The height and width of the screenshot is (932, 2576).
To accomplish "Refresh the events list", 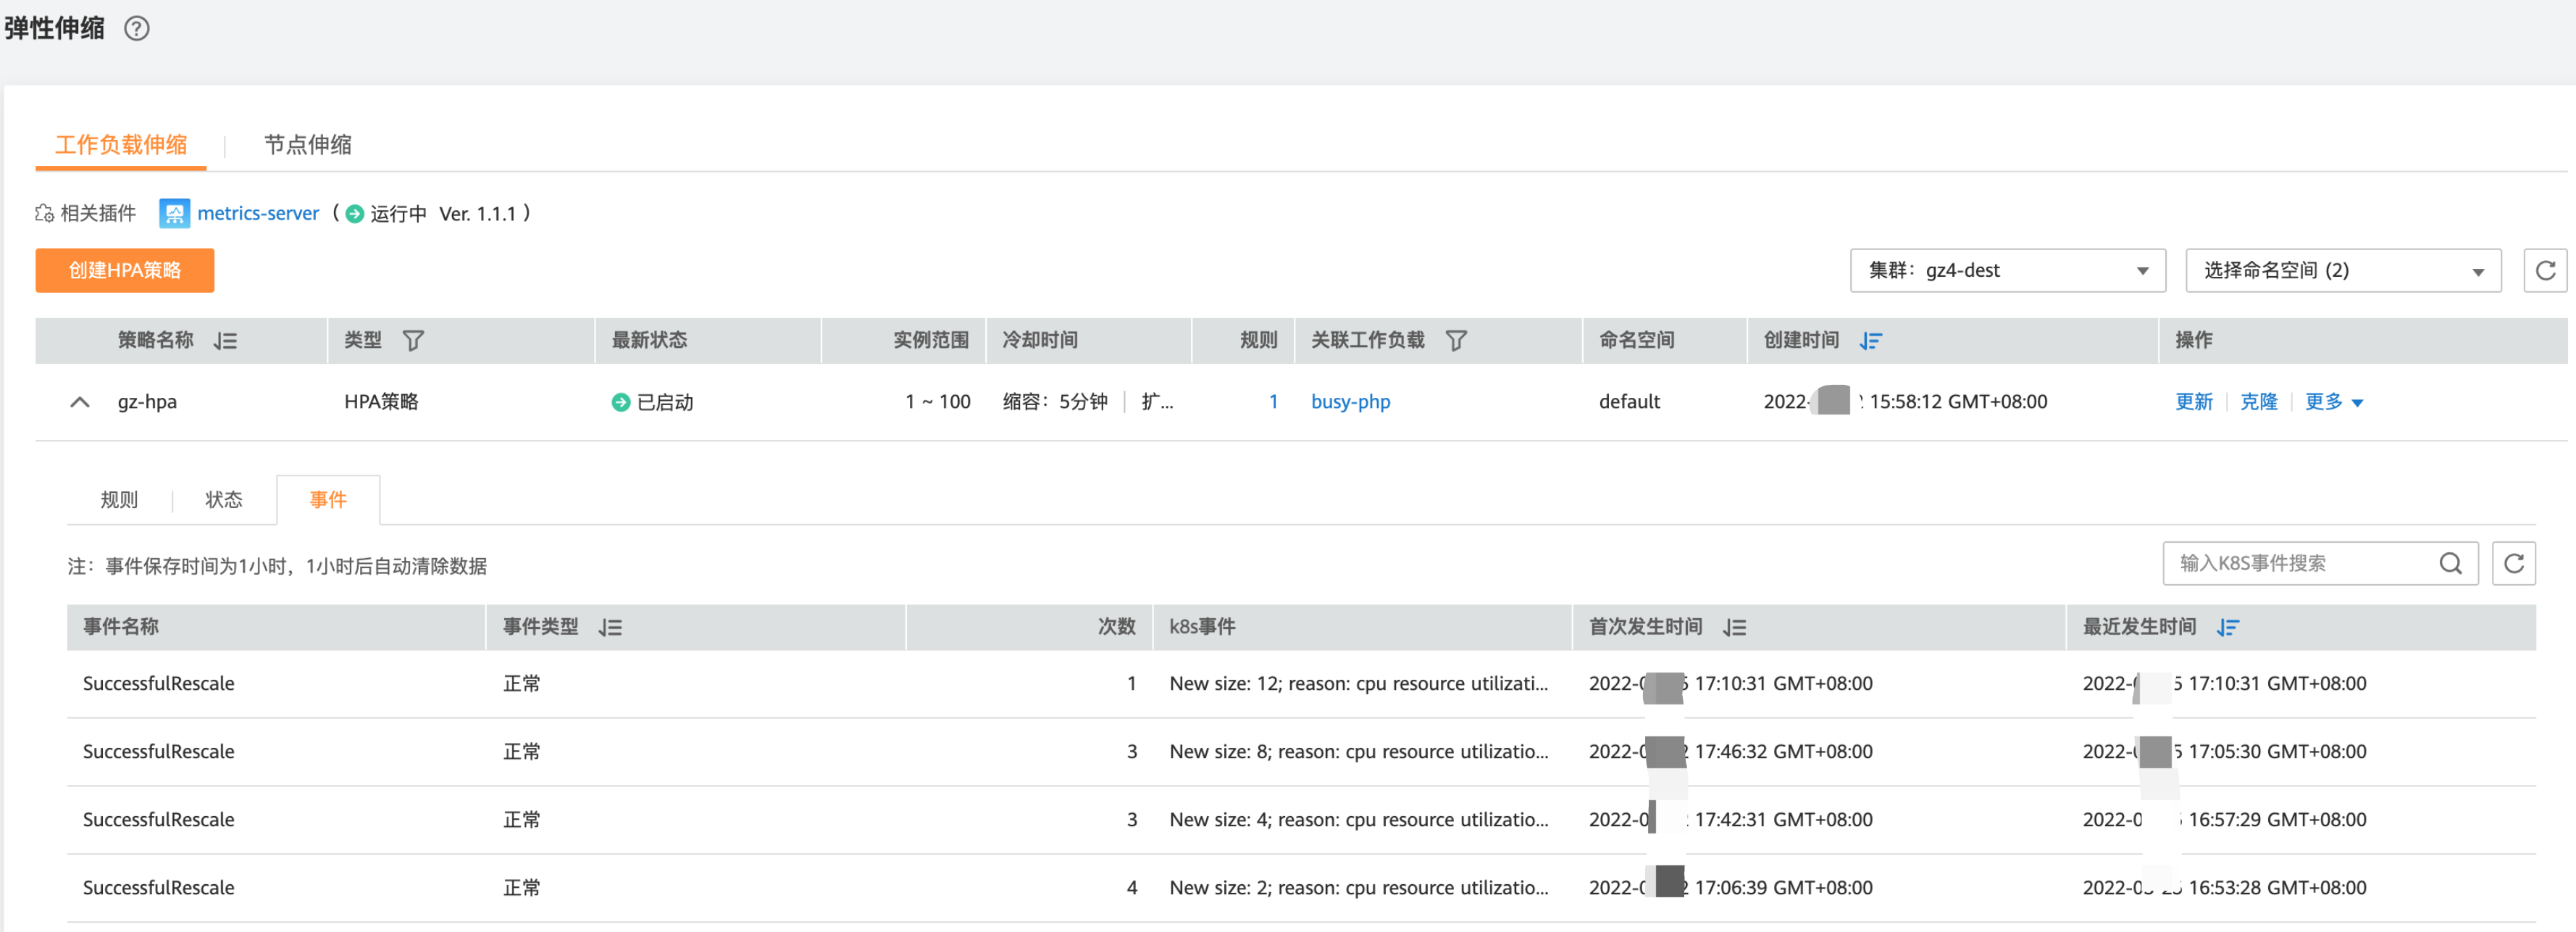I will 2513,564.
